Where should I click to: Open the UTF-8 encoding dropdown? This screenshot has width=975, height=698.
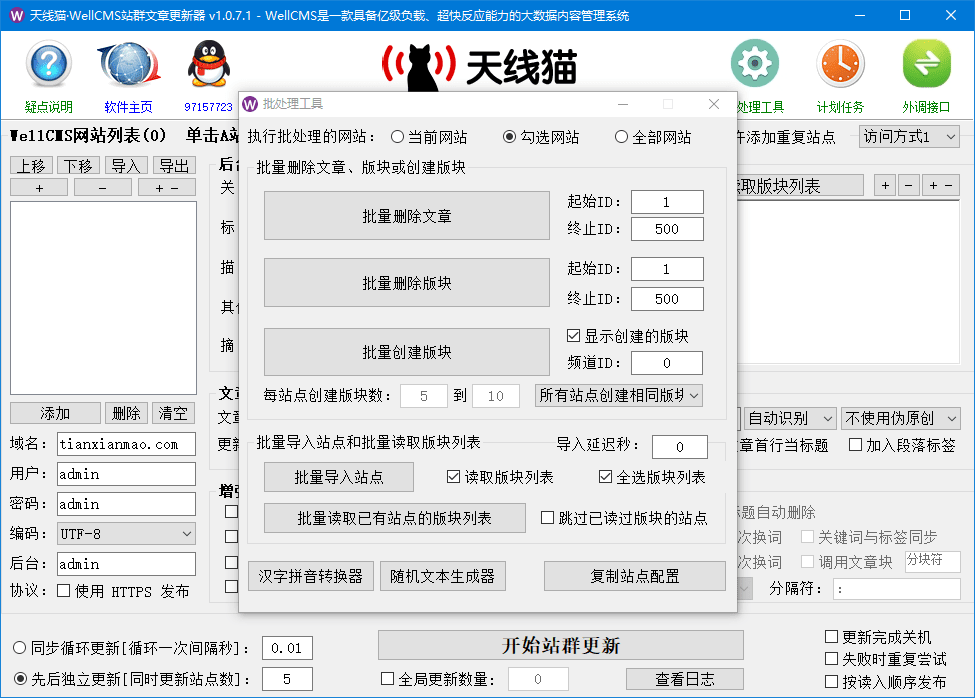(126, 533)
